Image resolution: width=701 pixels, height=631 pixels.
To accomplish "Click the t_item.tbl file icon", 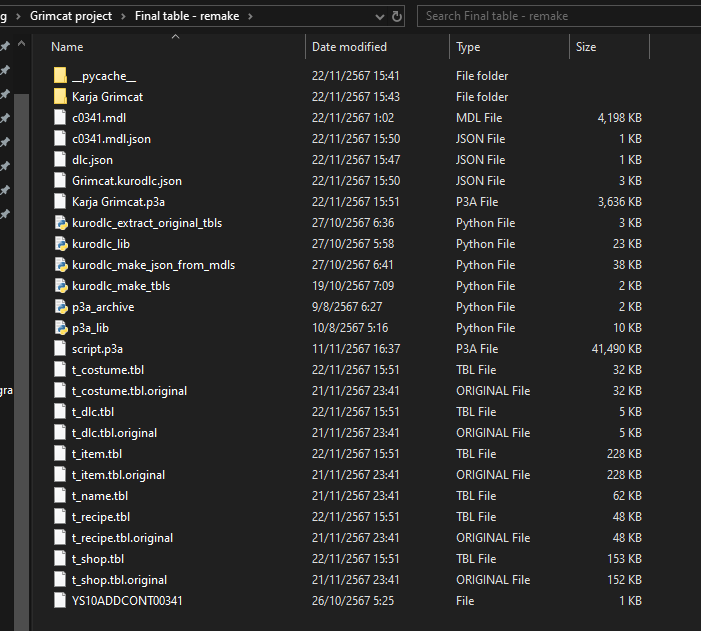I will [60, 454].
